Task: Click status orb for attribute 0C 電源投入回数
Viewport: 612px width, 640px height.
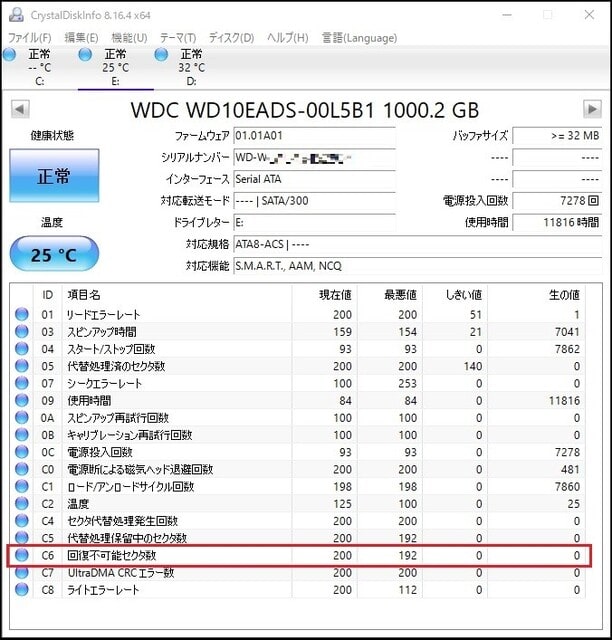Action: [x=22, y=452]
